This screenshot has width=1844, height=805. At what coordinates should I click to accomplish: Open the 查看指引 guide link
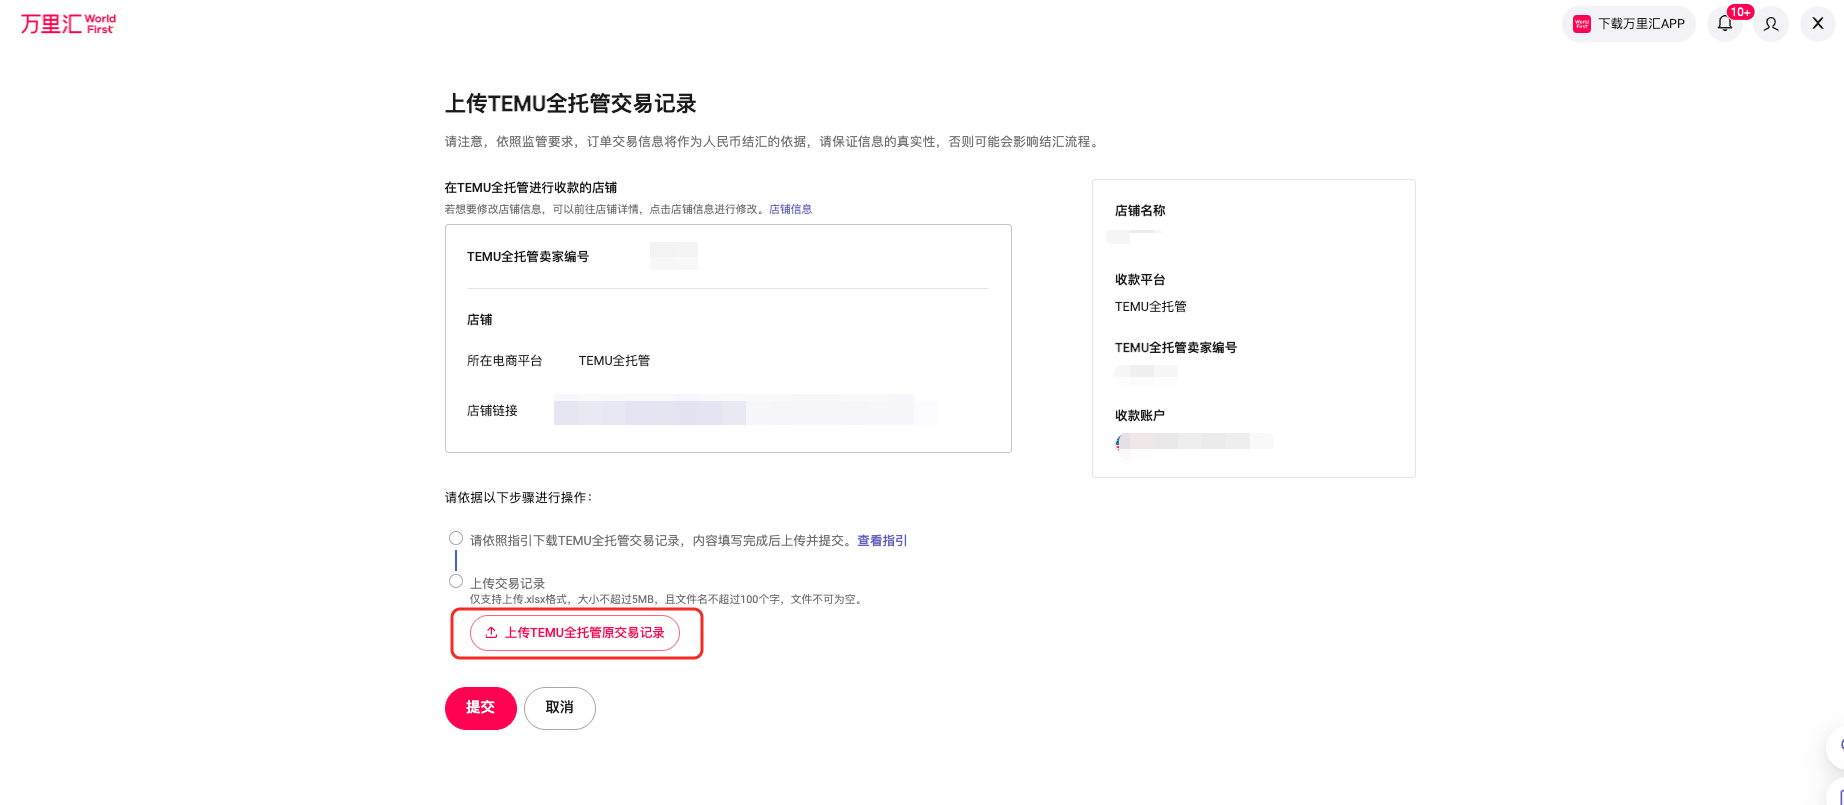(x=882, y=541)
